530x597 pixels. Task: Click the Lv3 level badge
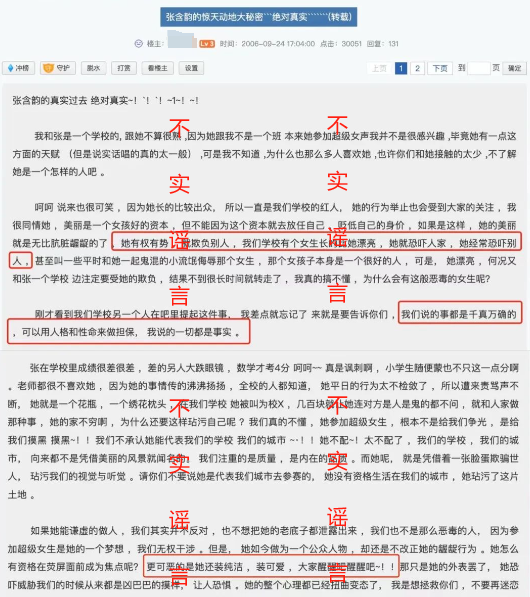coord(207,44)
